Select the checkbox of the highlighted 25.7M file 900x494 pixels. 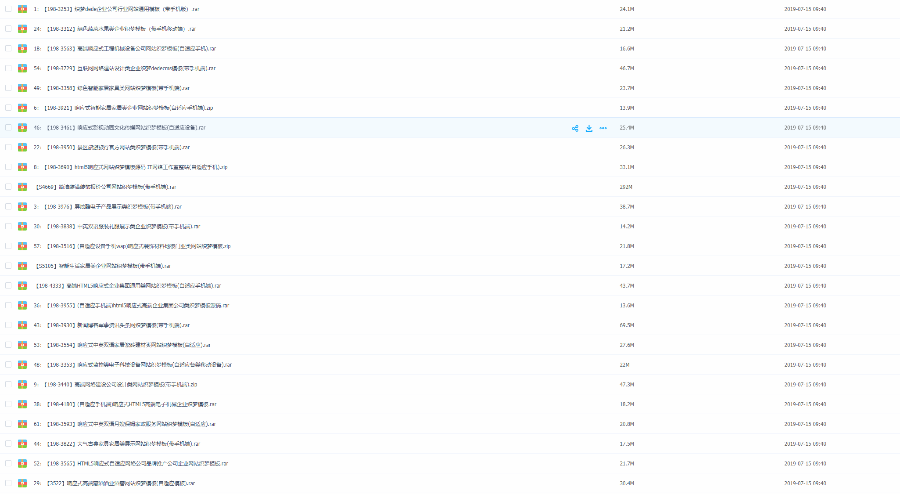8,128
